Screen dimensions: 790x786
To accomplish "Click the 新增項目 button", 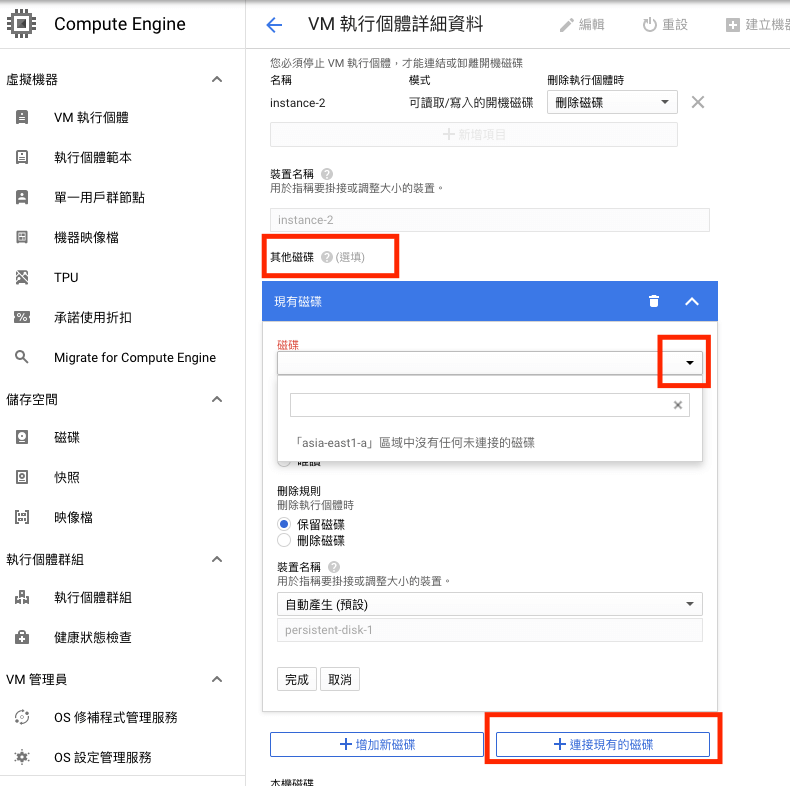I will click(x=474, y=134).
